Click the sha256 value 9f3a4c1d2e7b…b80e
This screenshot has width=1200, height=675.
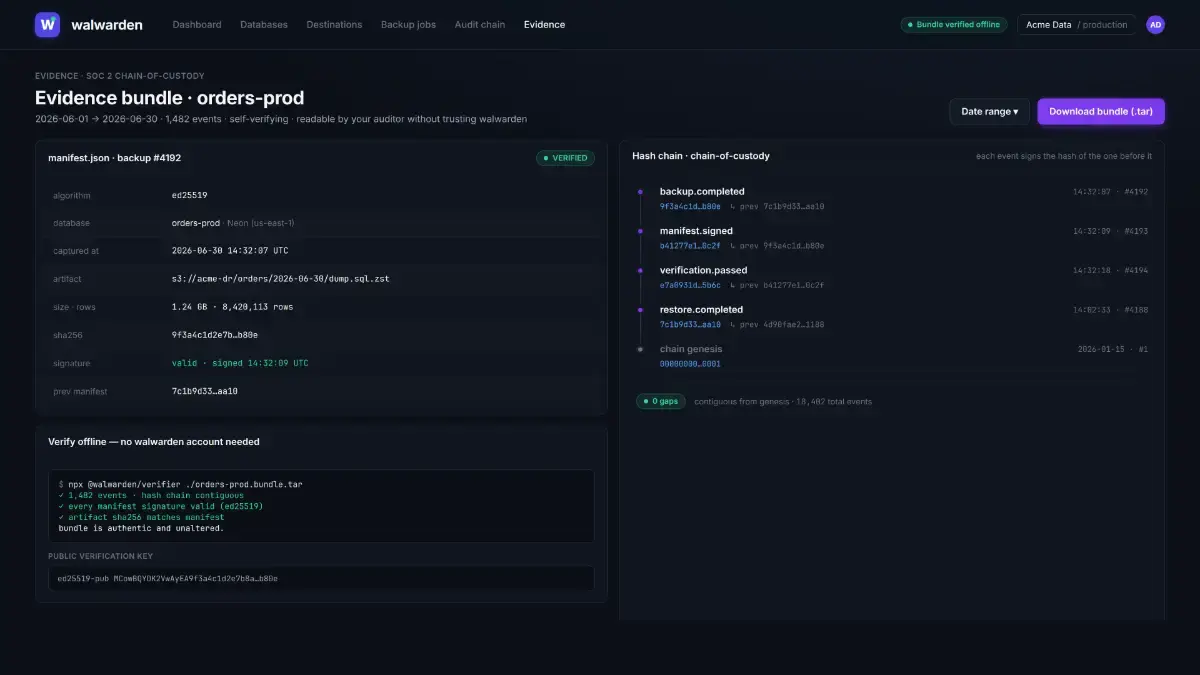(215, 335)
